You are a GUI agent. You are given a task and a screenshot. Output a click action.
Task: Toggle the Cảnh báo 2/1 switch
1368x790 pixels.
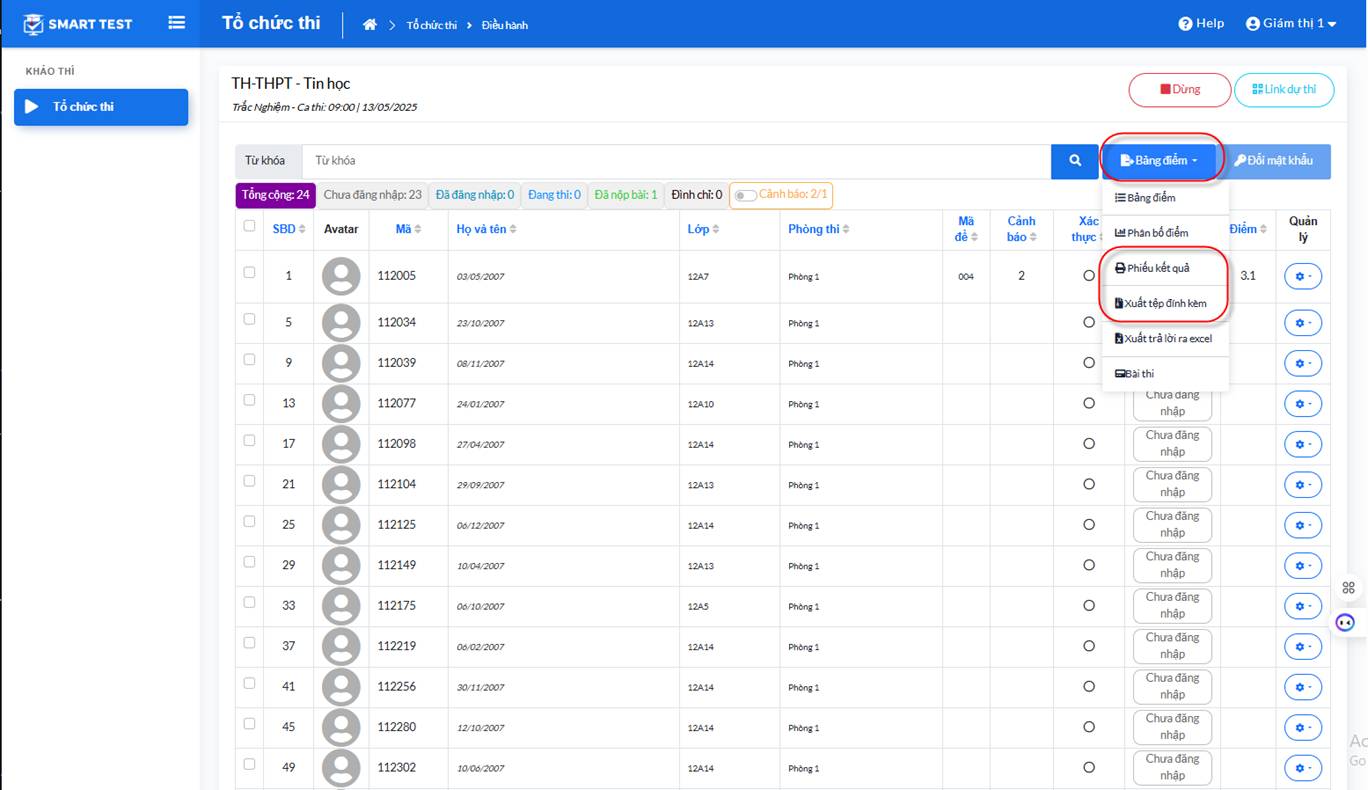[x=744, y=195]
